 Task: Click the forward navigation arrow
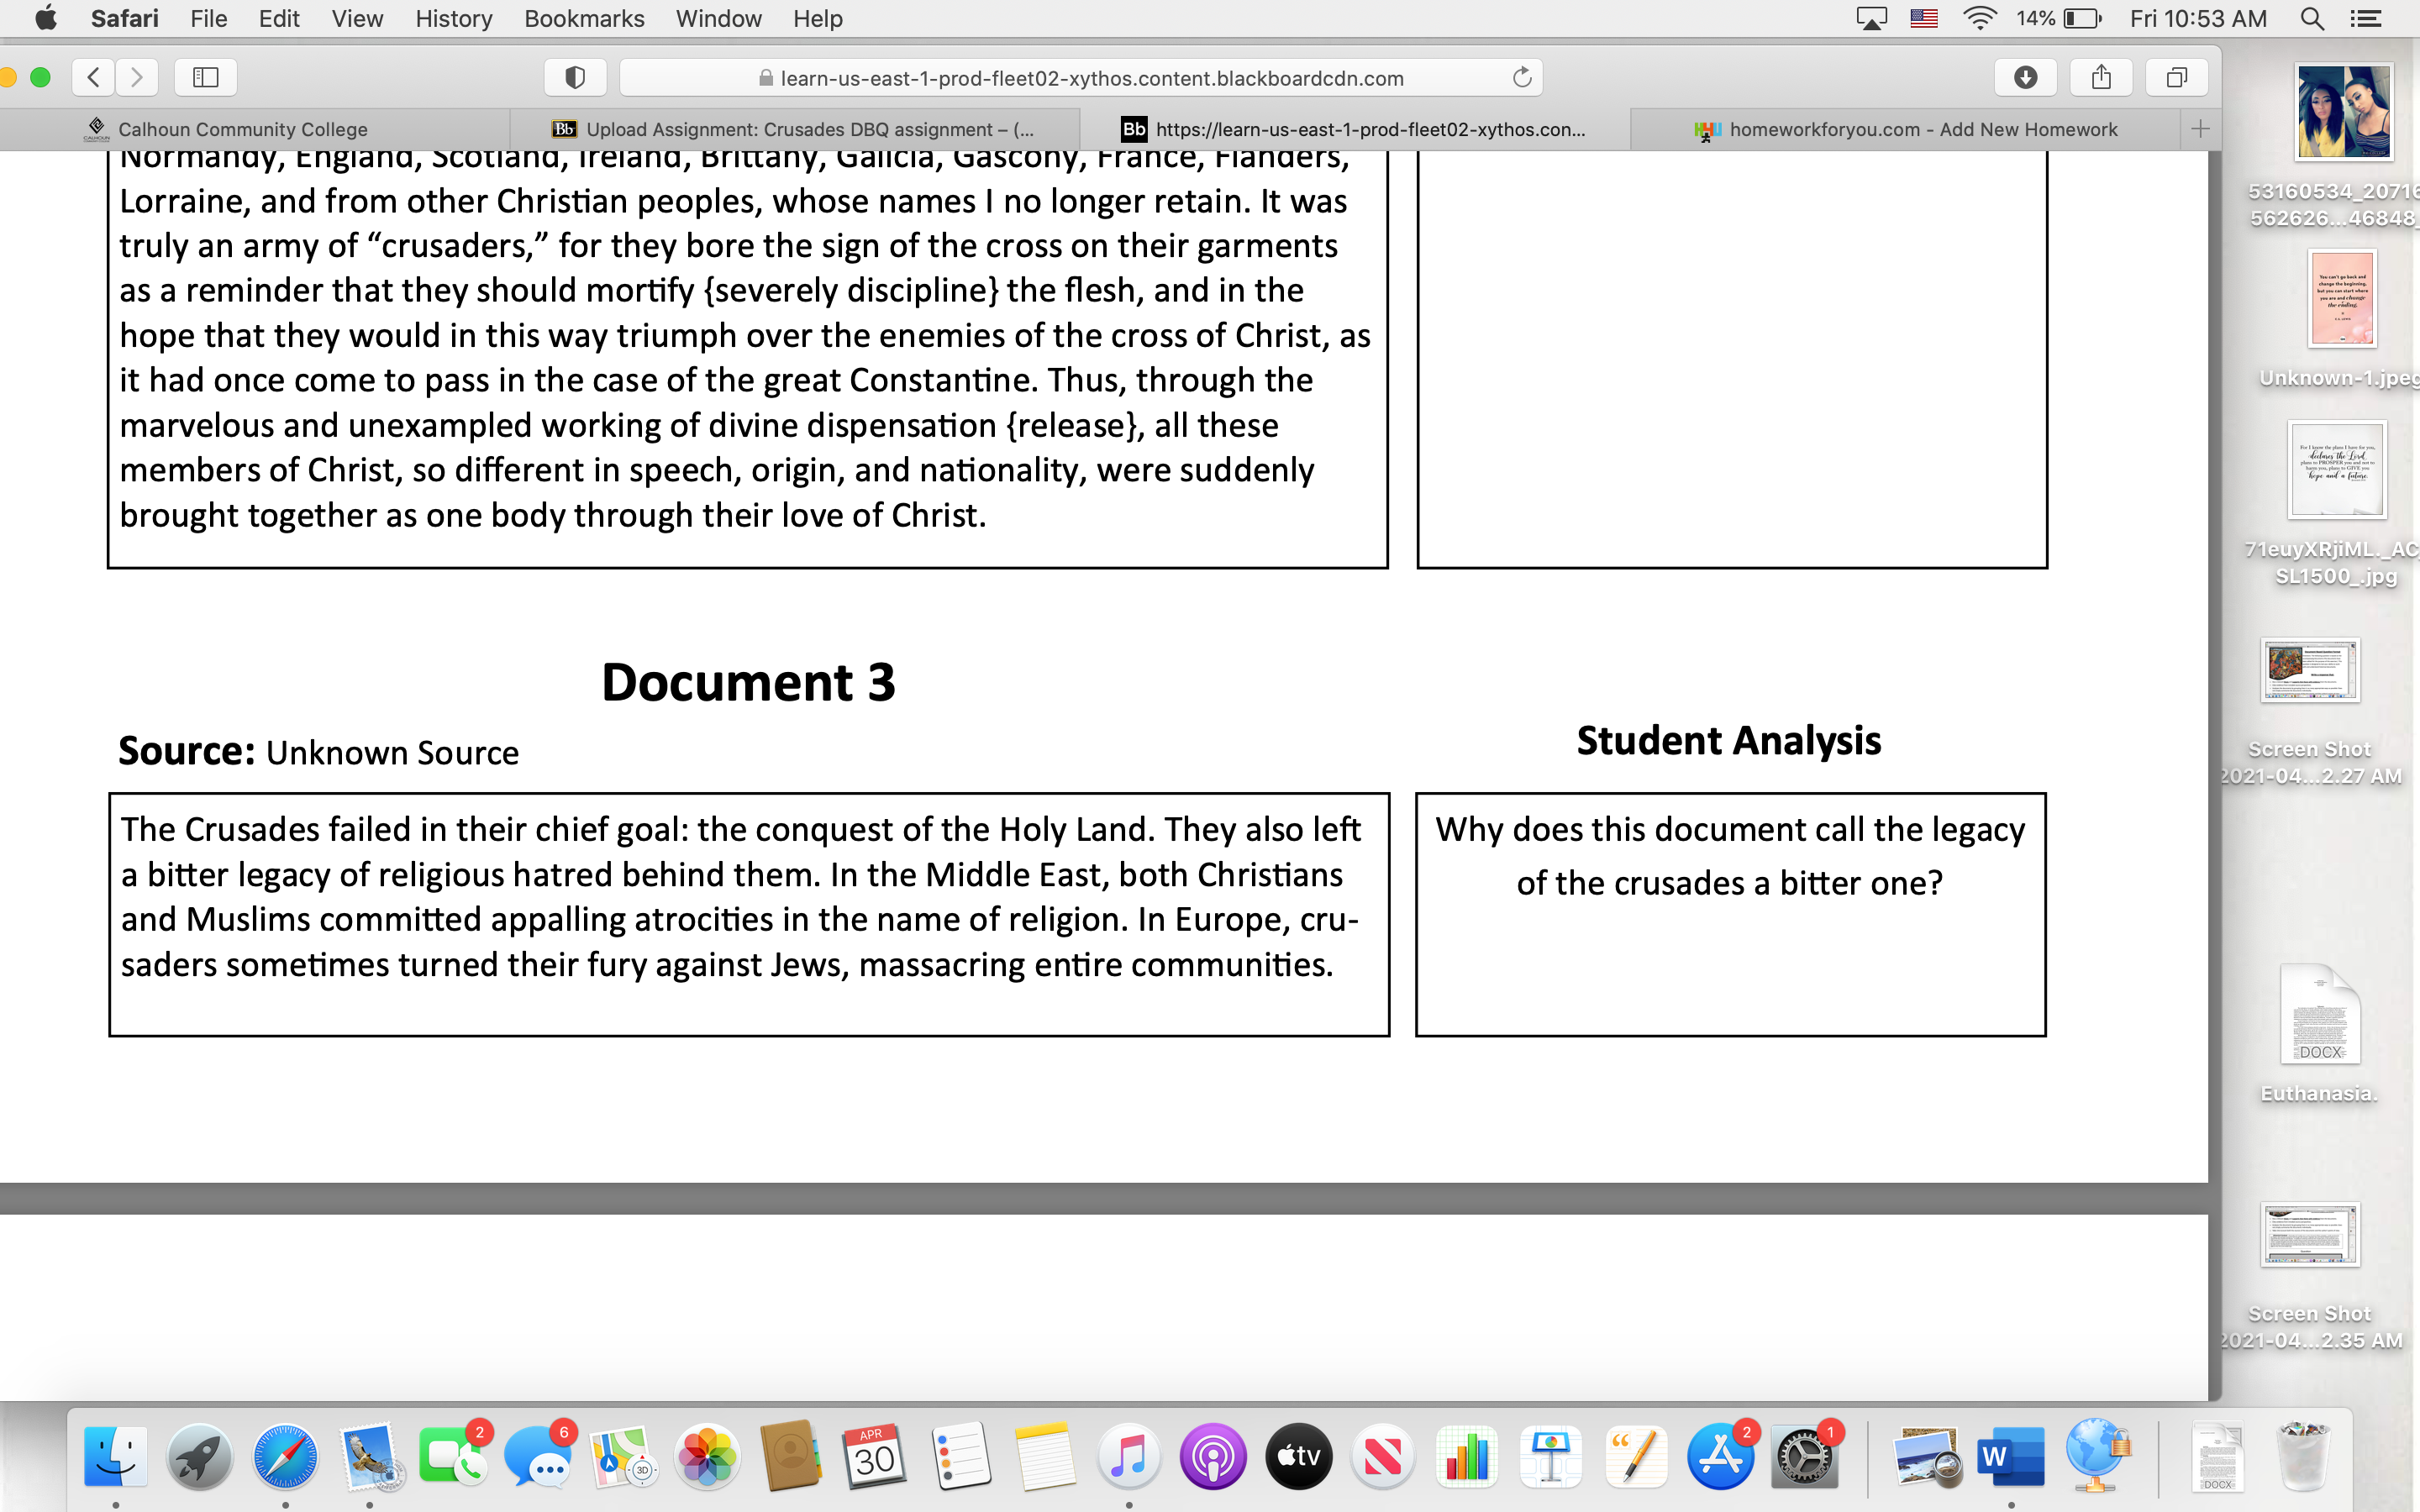[x=137, y=77]
